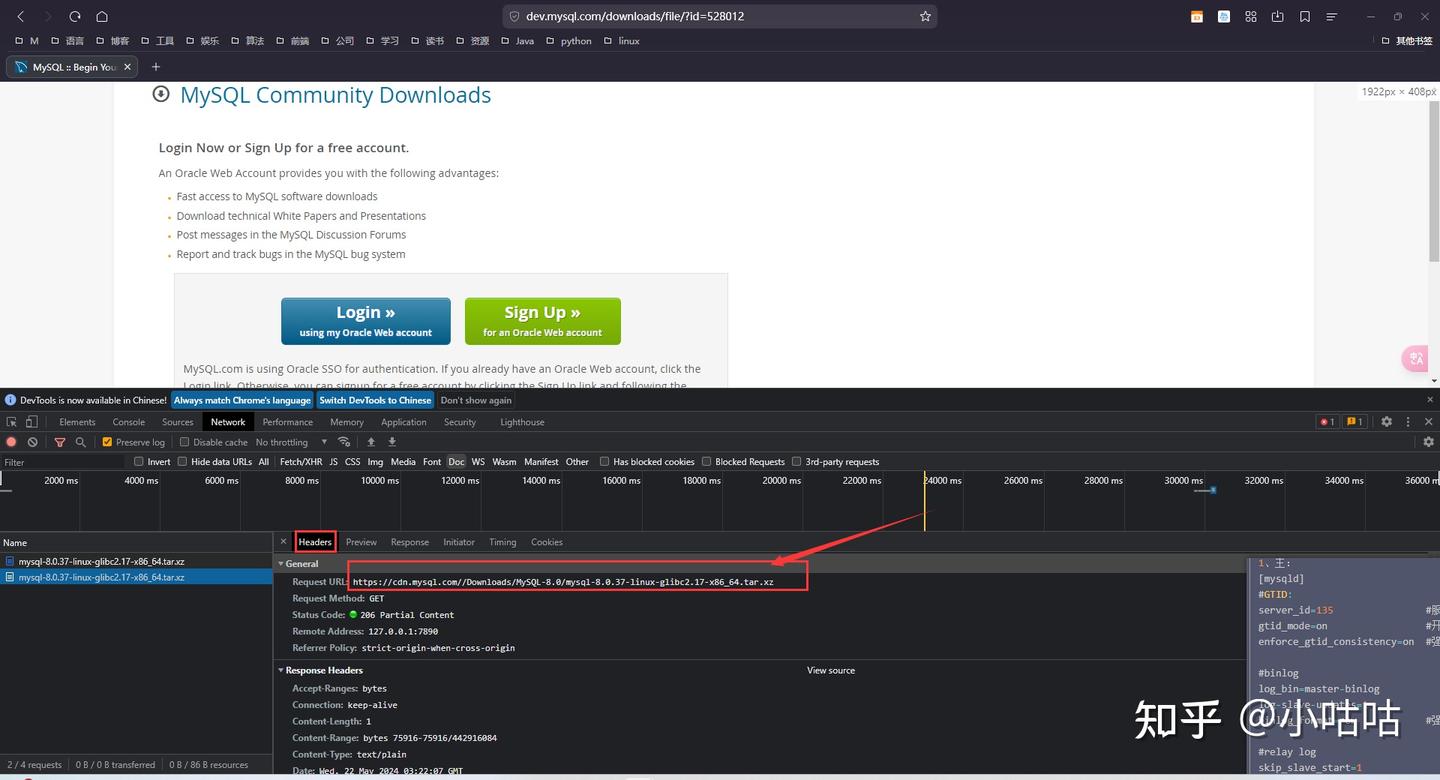The image size is (1440, 780).
Task: Show the one issue yellow badge
Action: click(1355, 422)
